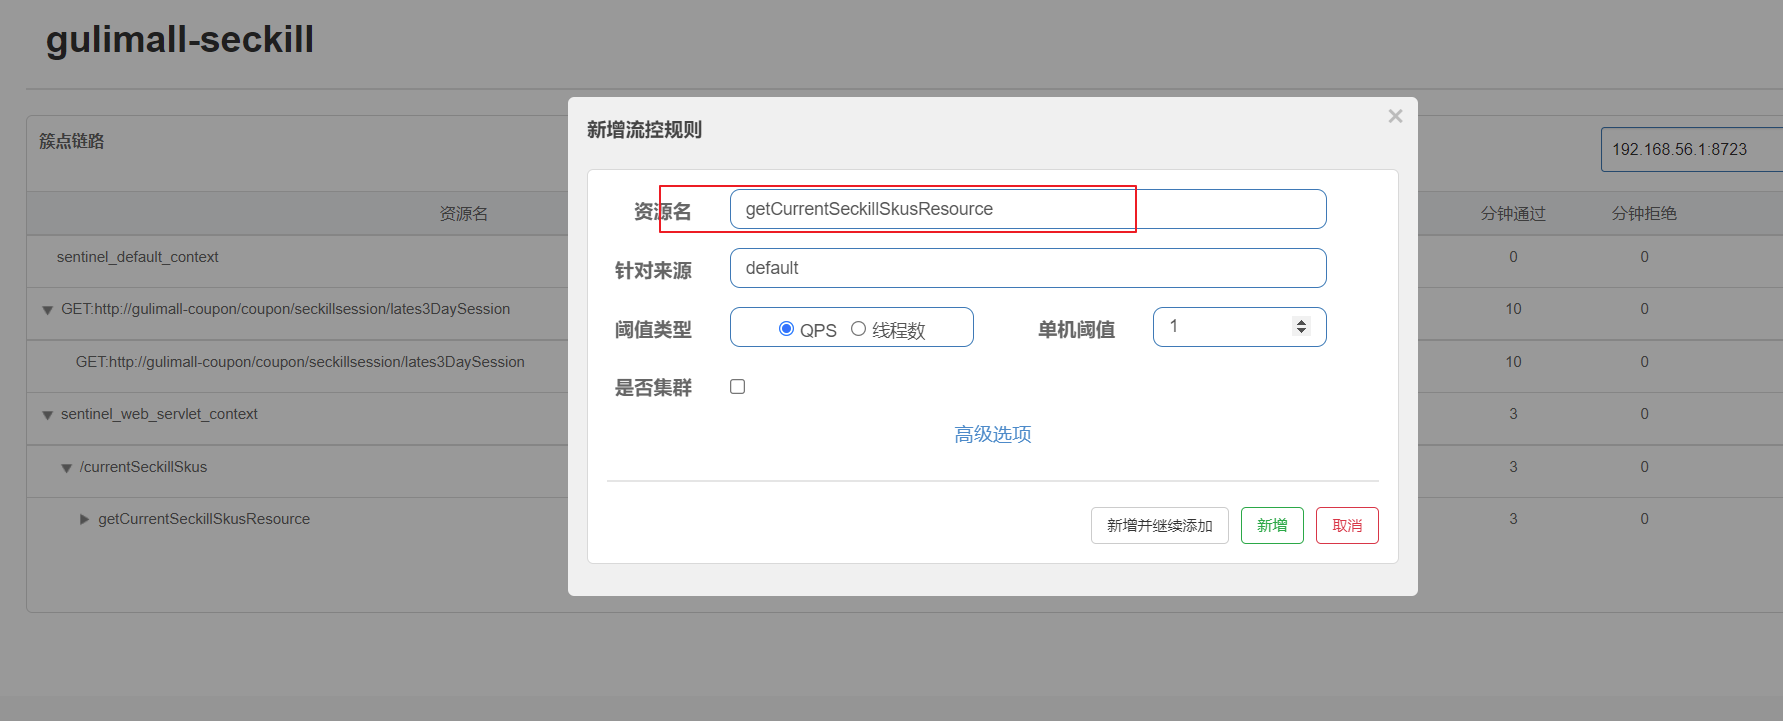Click the getCurrentSeckillSkusResource tree row label
Viewport: 1783px width, 721px height.
click(x=204, y=519)
